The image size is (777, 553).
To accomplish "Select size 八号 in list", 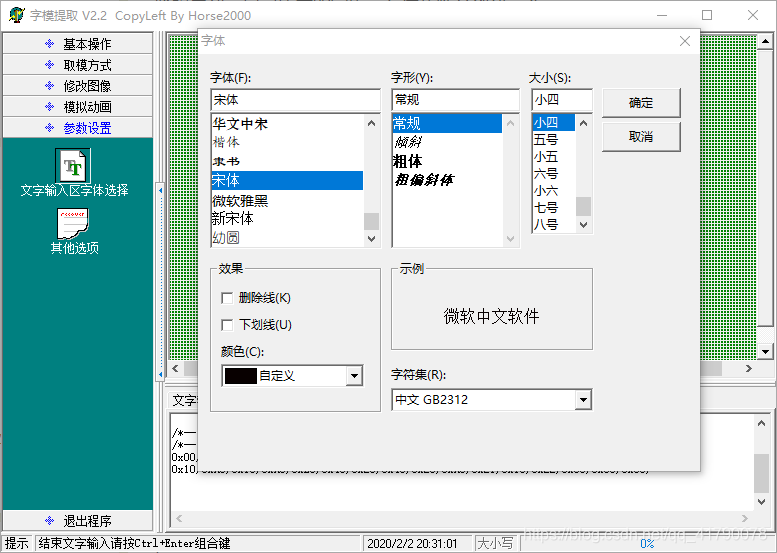I will pyautogui.click(x=554, y=224).
